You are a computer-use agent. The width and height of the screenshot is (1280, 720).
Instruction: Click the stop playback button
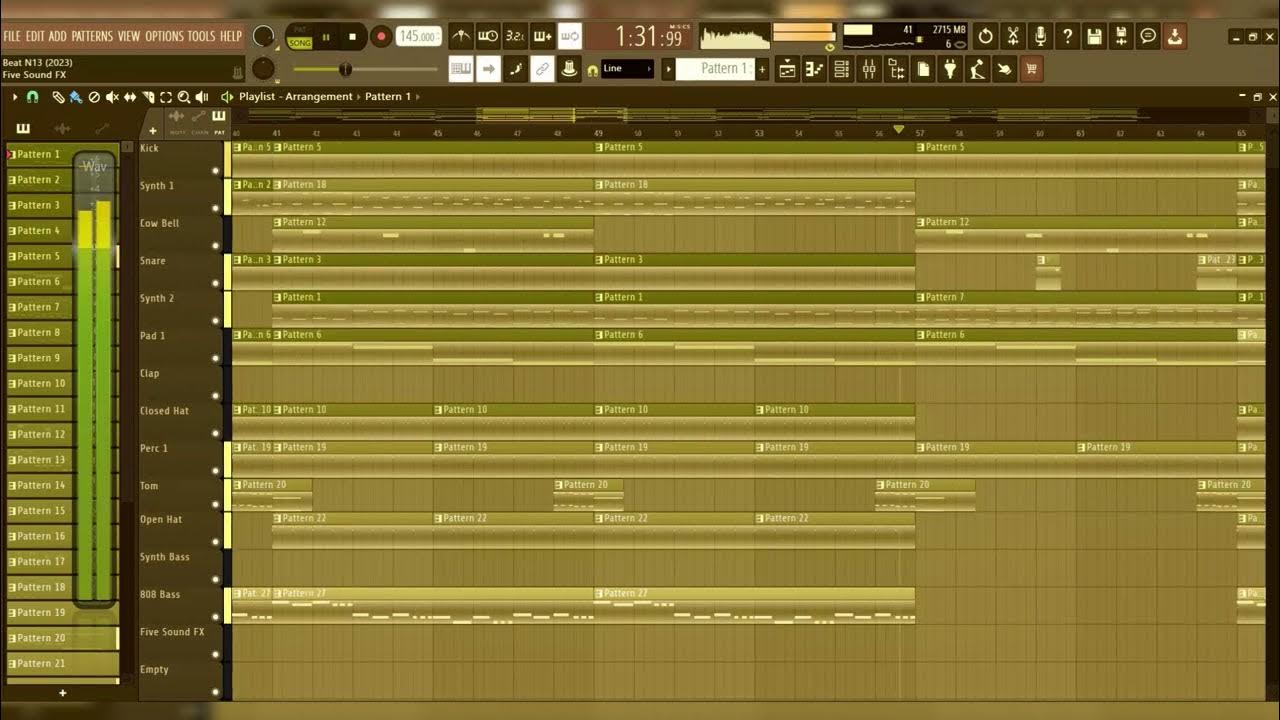point(352,37)
